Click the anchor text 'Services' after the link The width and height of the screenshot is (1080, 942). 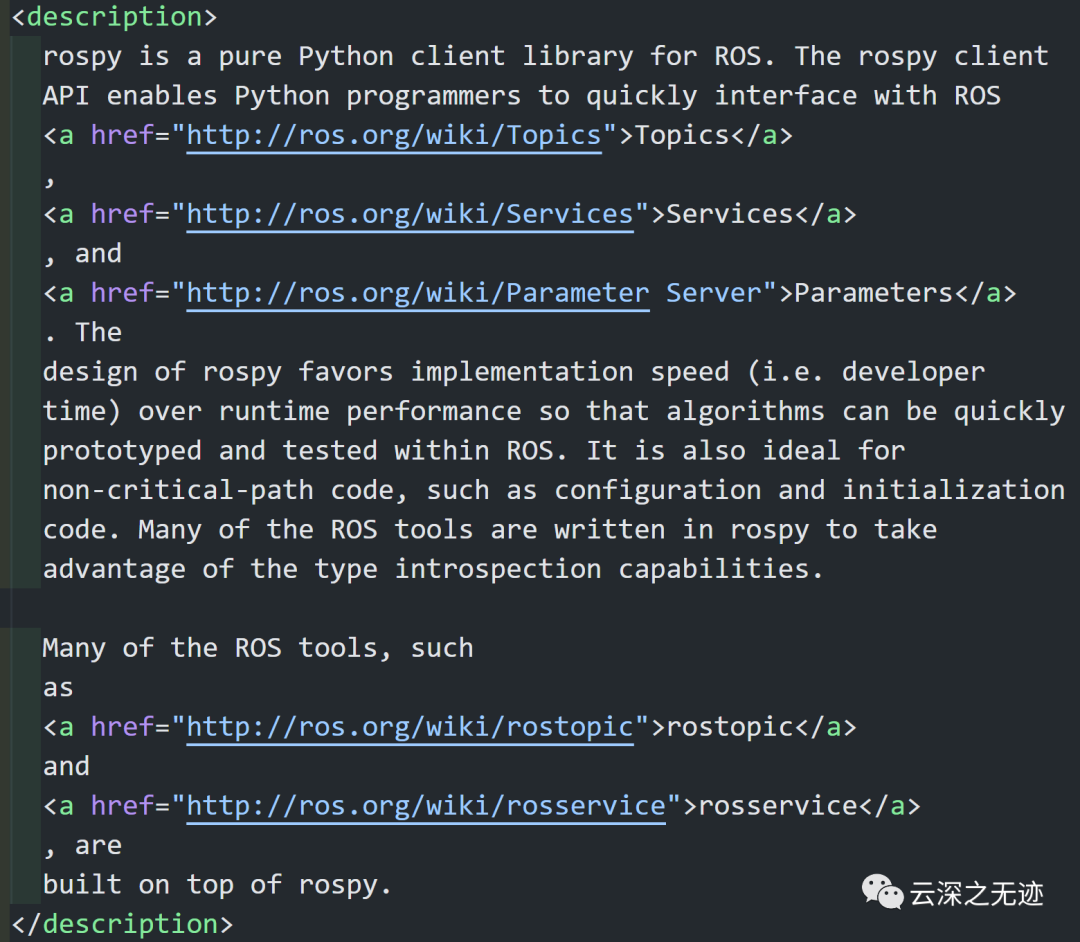[x=729, y=214]
